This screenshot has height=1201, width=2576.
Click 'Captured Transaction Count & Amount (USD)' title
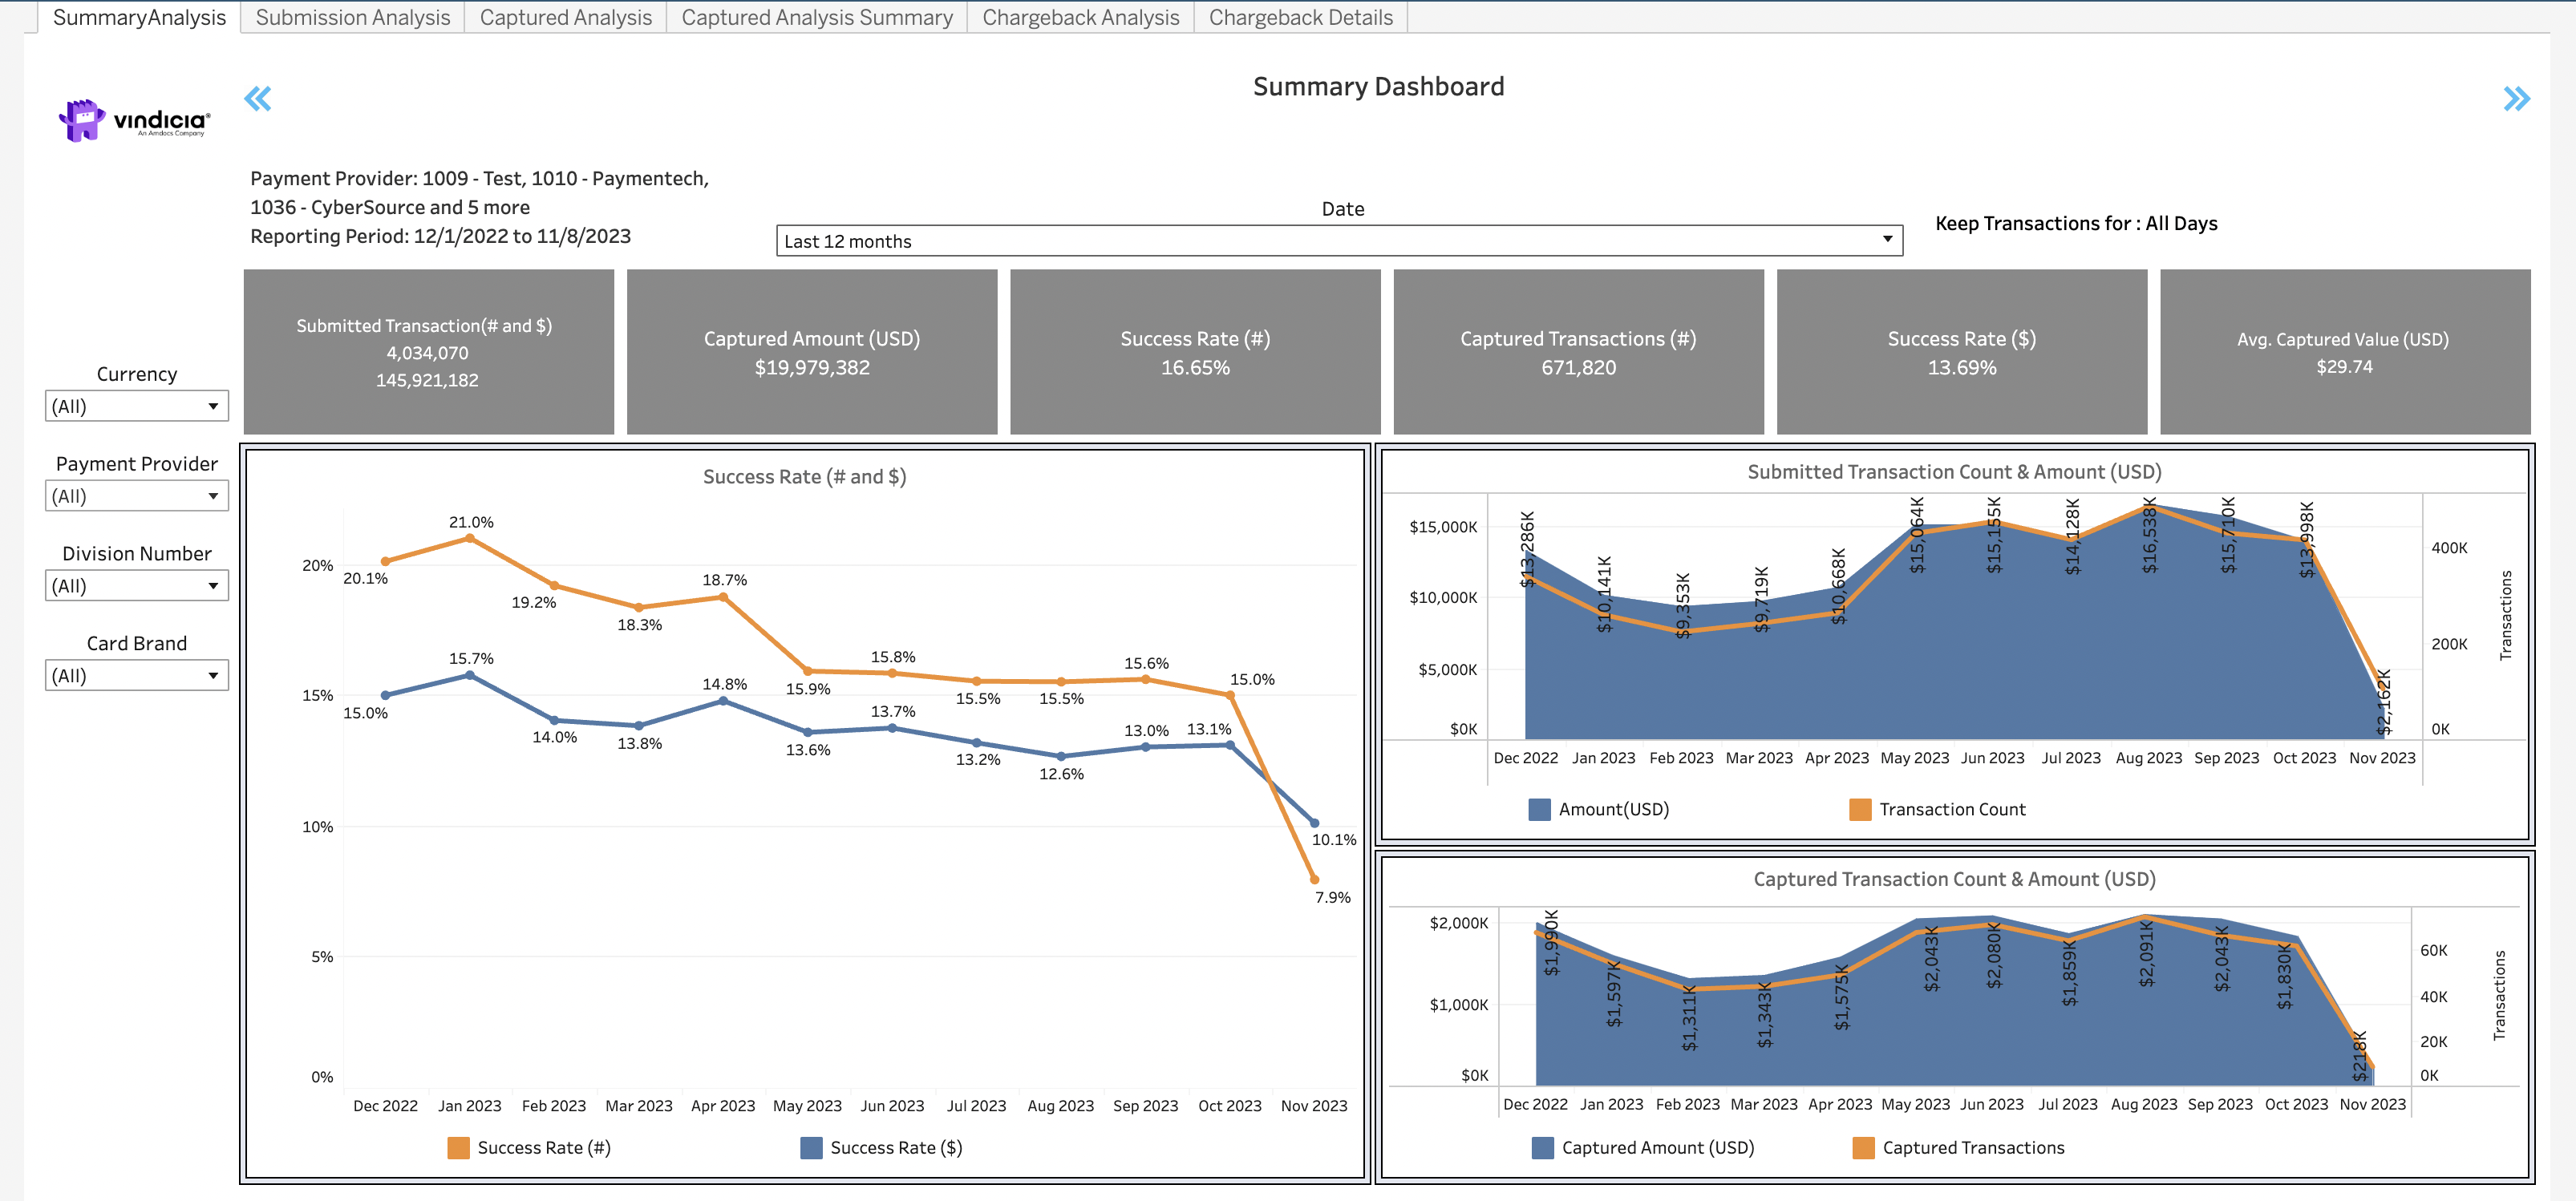1954,879
